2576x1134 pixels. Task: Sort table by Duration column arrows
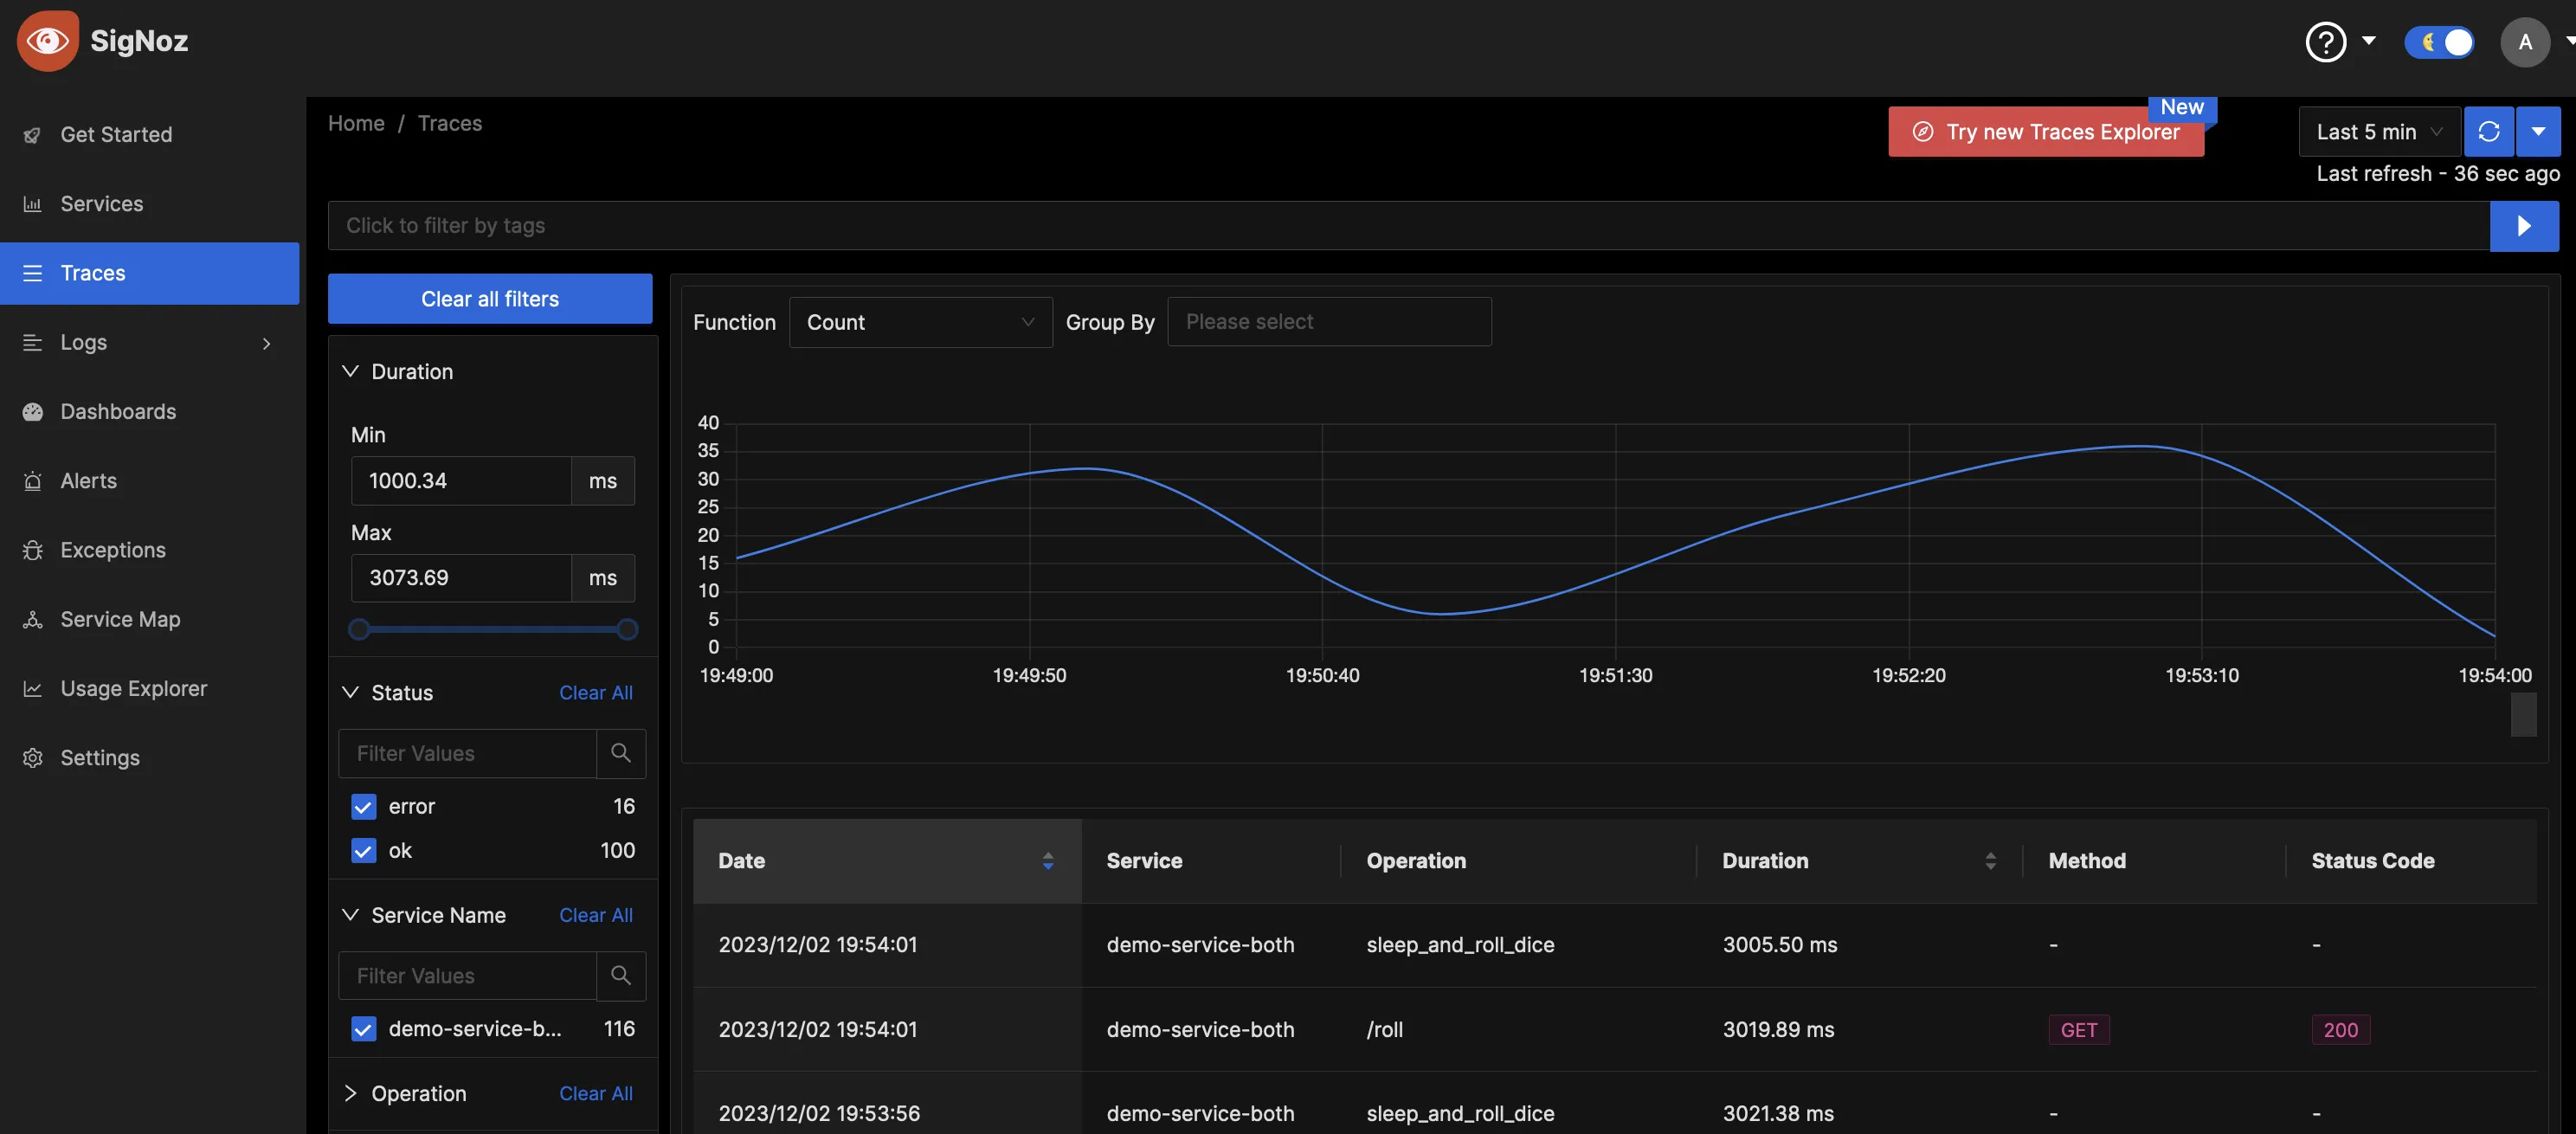click(x=1991, y=861)
